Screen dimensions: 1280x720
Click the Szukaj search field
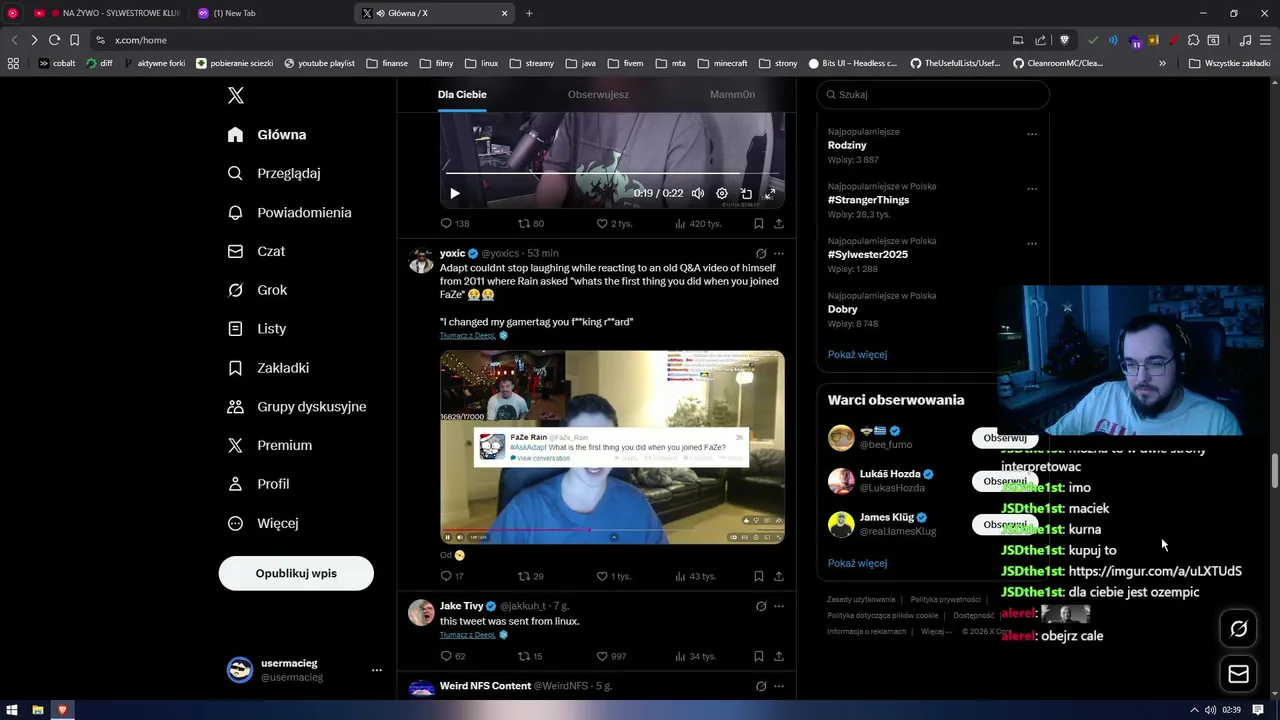[933, 94]
